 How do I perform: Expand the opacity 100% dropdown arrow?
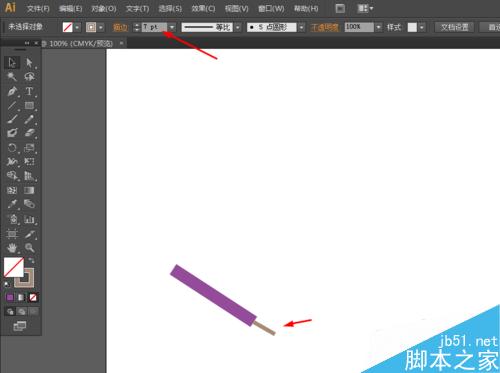[378, 27]
